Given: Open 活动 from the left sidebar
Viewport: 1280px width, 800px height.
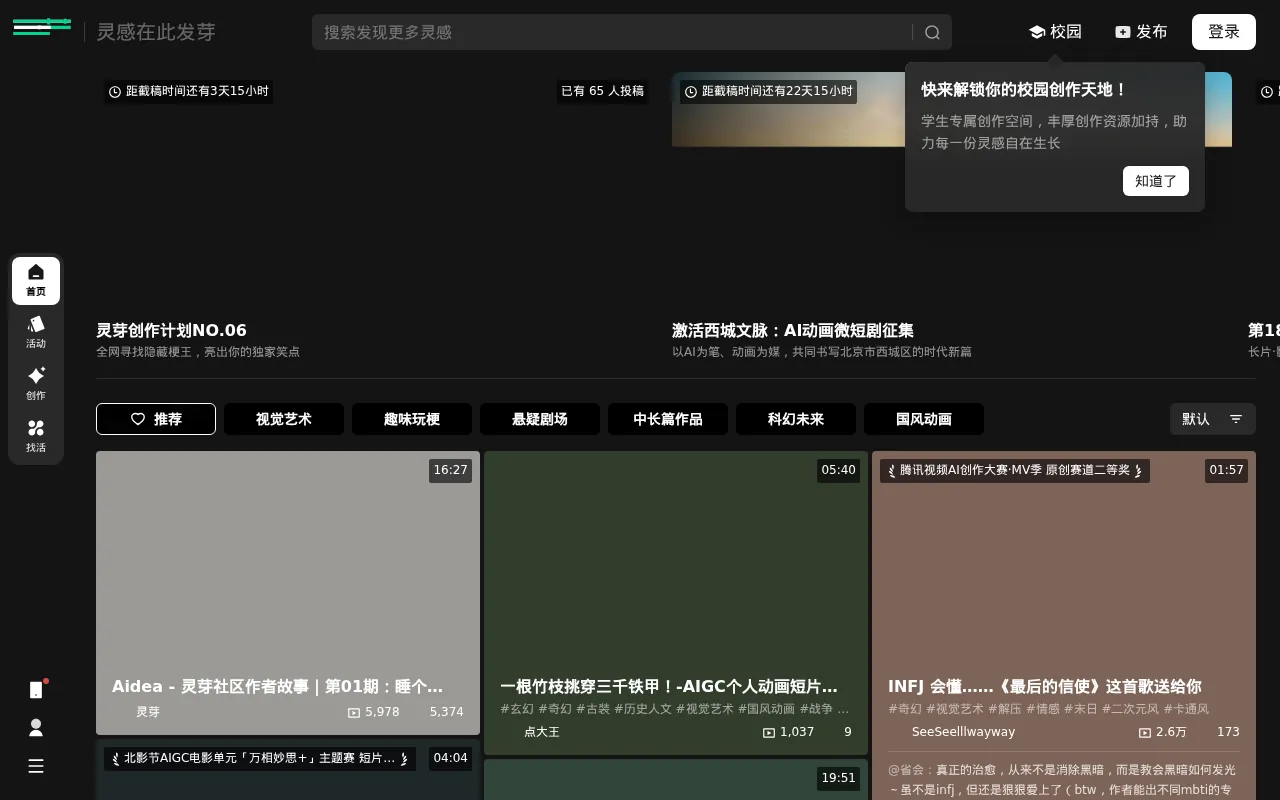Looking at the screenshot, I should click(x=36, y=333).
